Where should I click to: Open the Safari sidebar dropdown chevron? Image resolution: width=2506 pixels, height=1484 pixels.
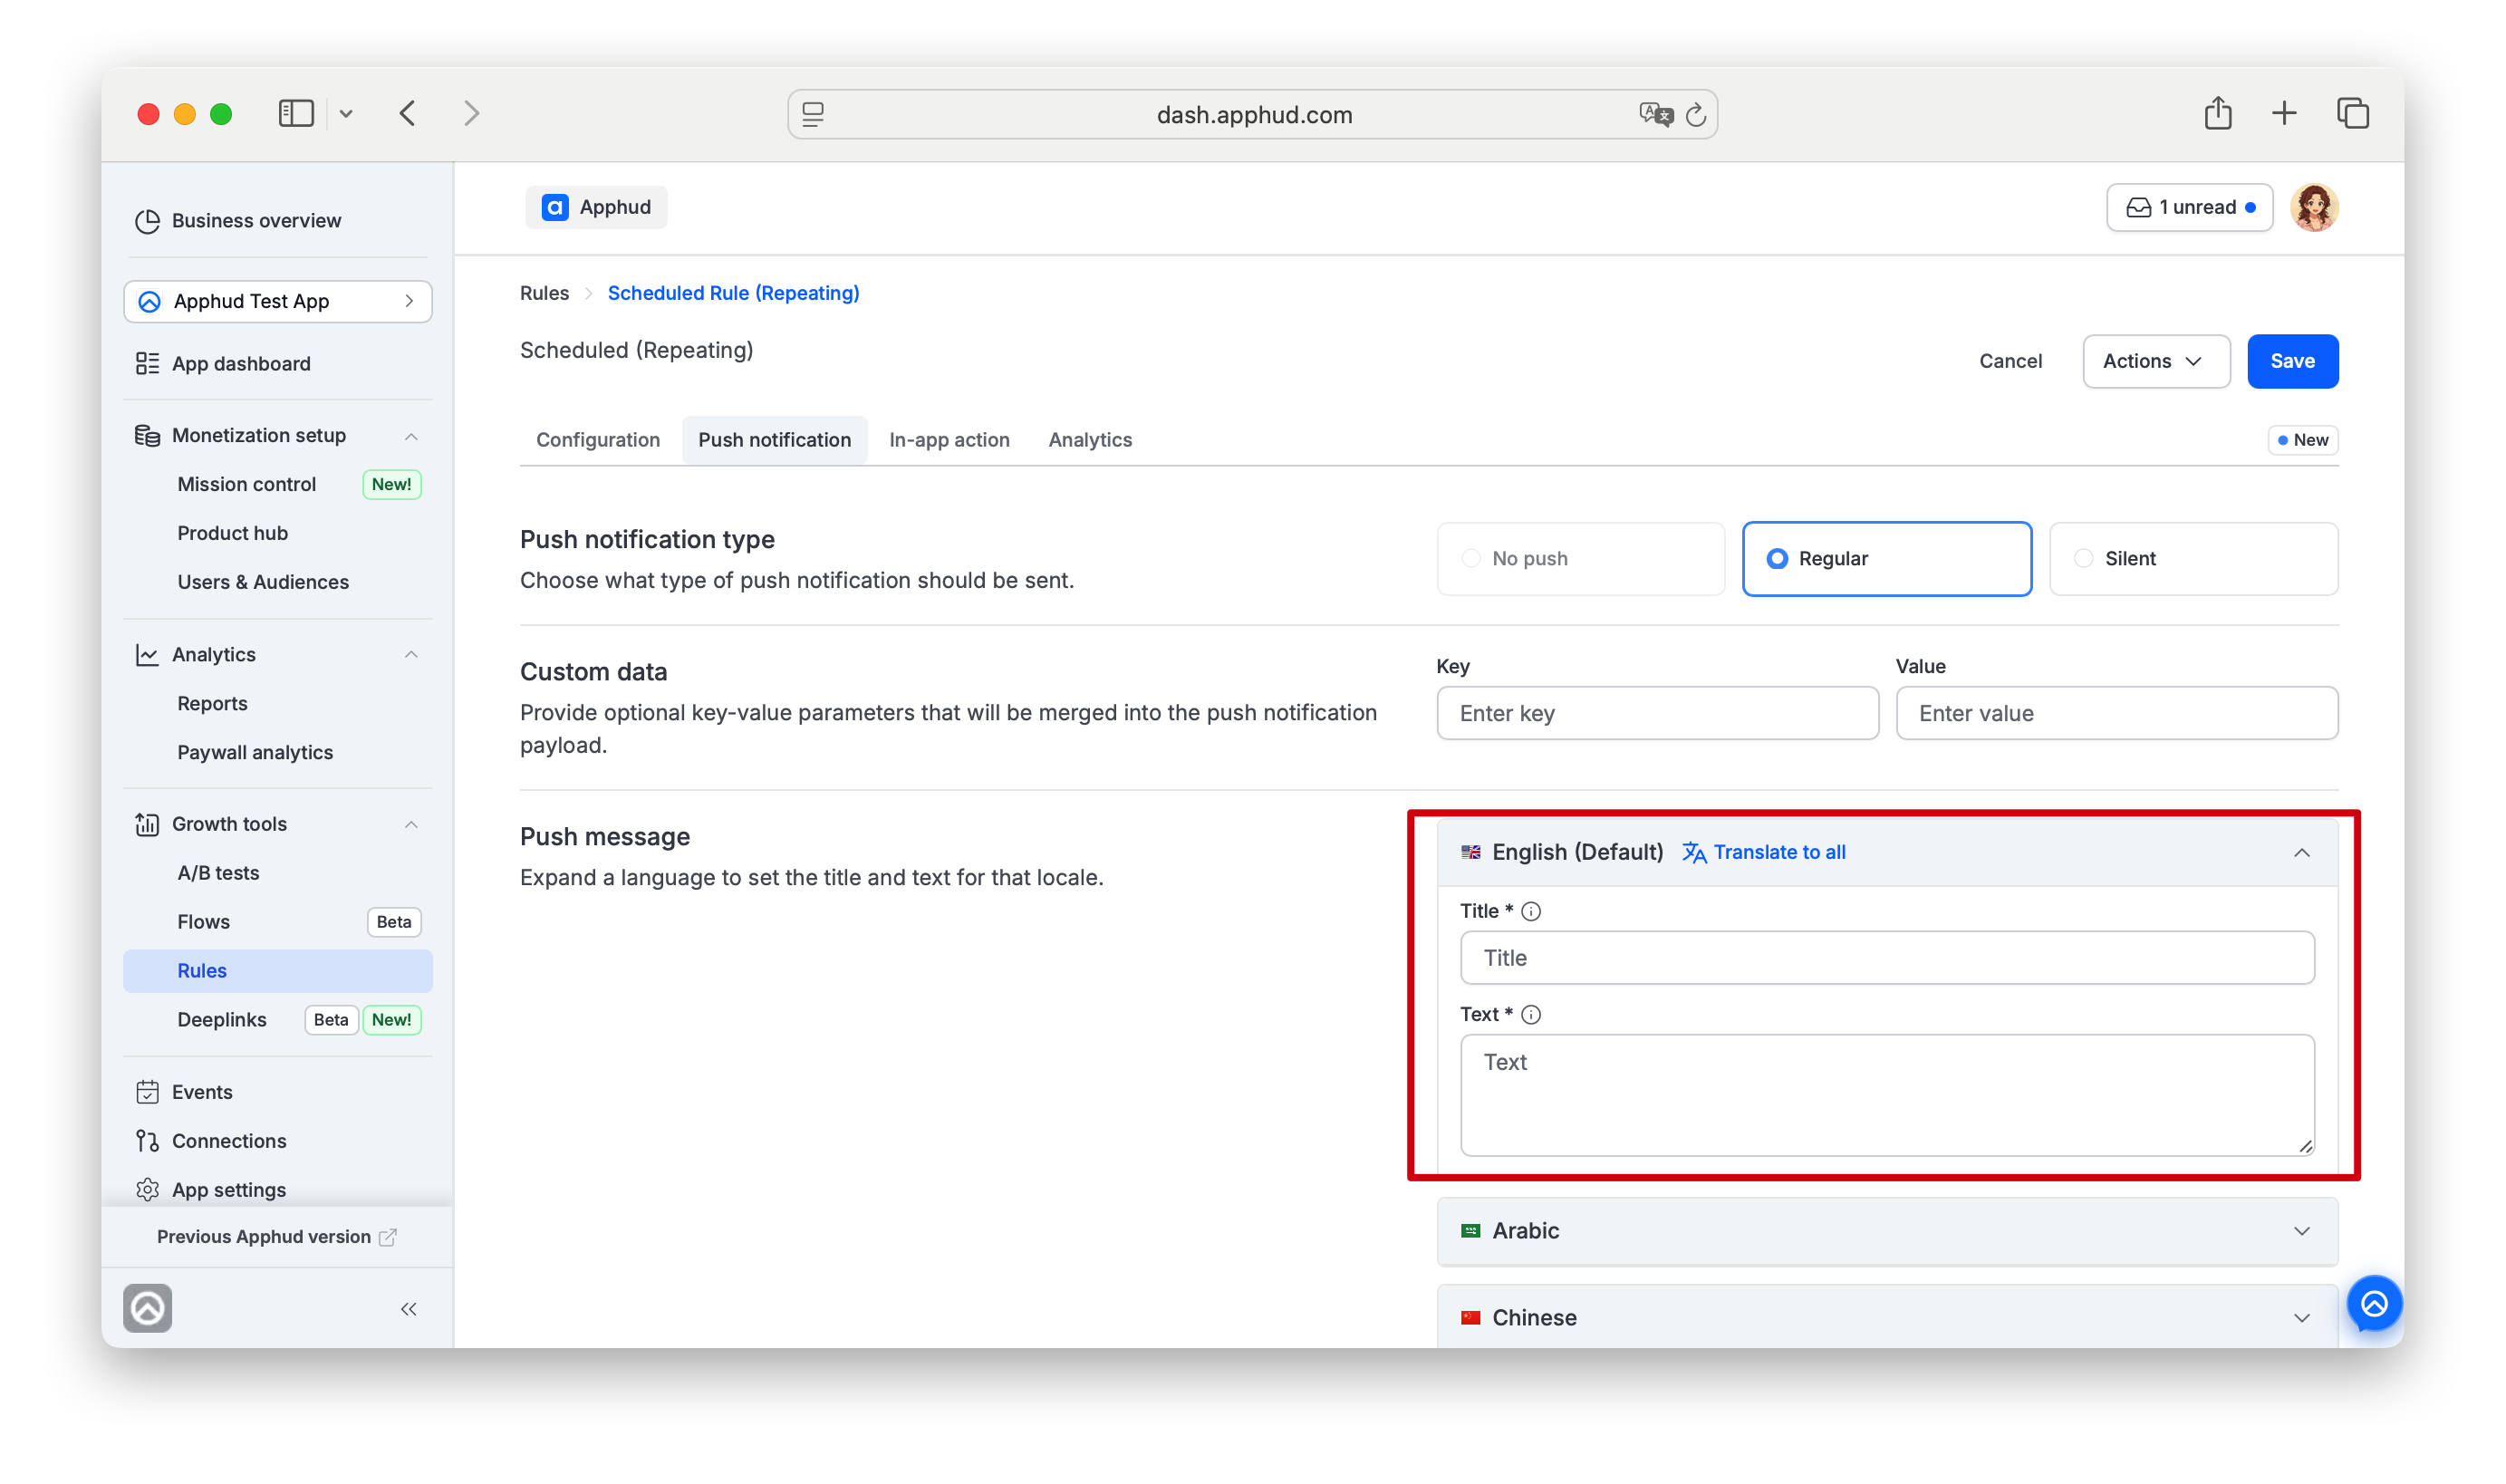click(x=346, y=113)
